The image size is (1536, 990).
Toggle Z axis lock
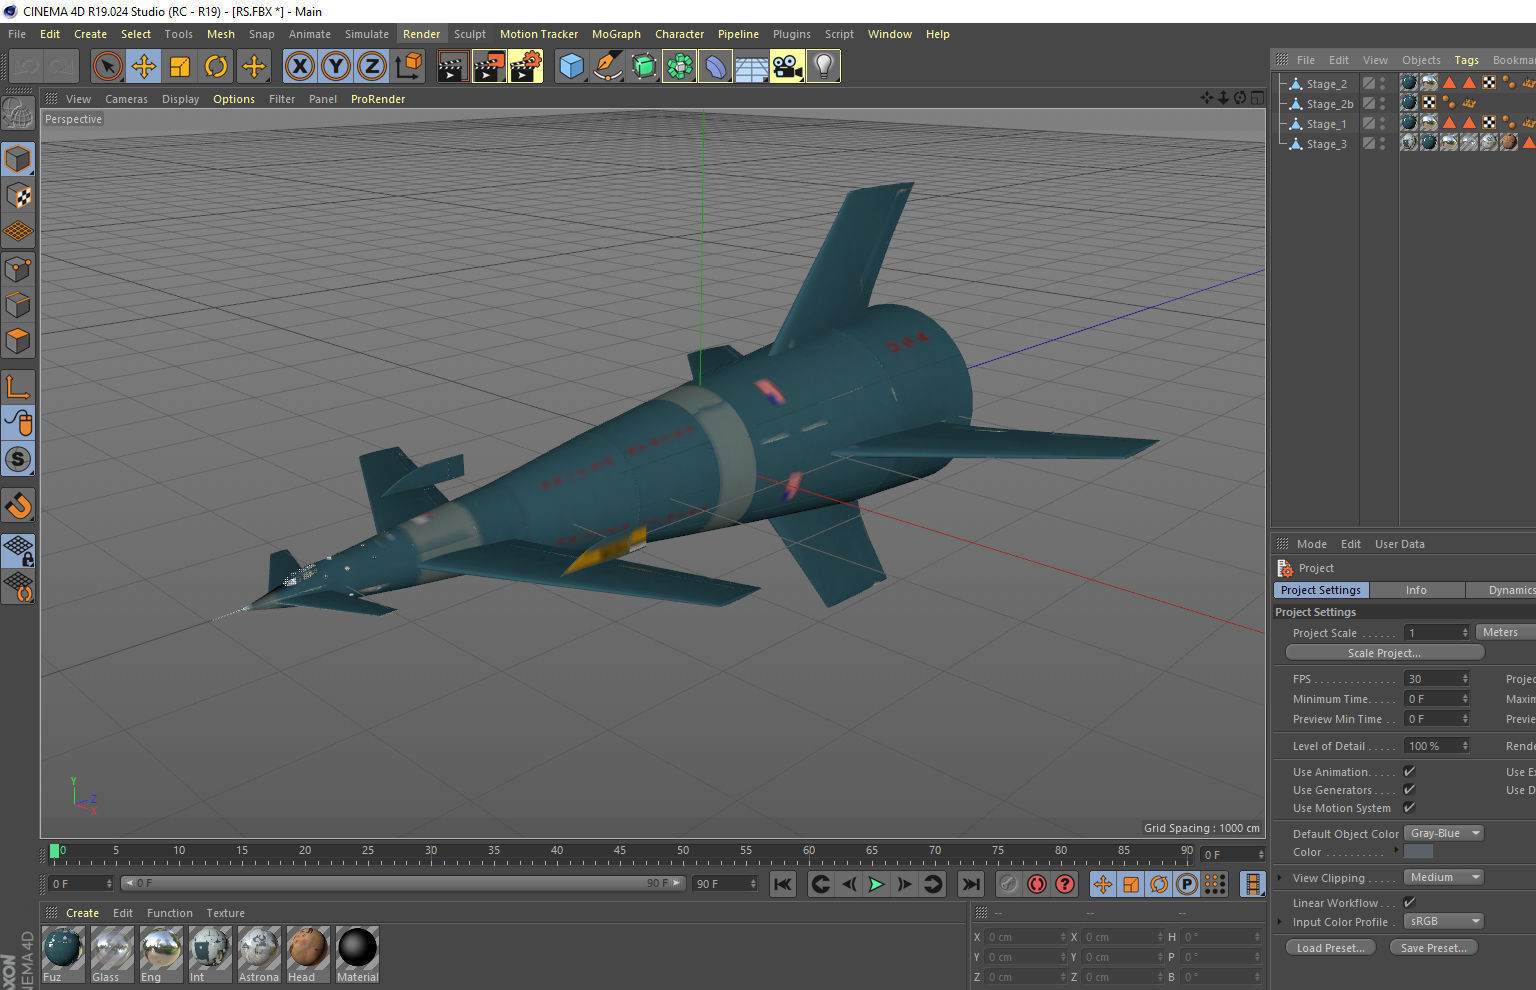[371, 67]
